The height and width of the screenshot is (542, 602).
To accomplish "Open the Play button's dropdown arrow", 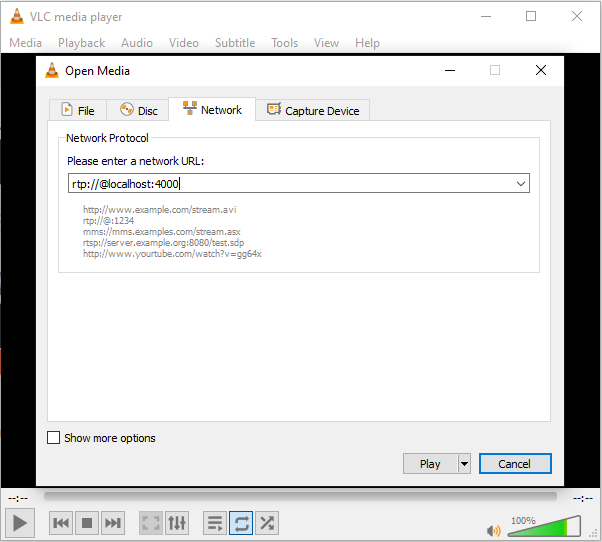I will click(464, 464).
